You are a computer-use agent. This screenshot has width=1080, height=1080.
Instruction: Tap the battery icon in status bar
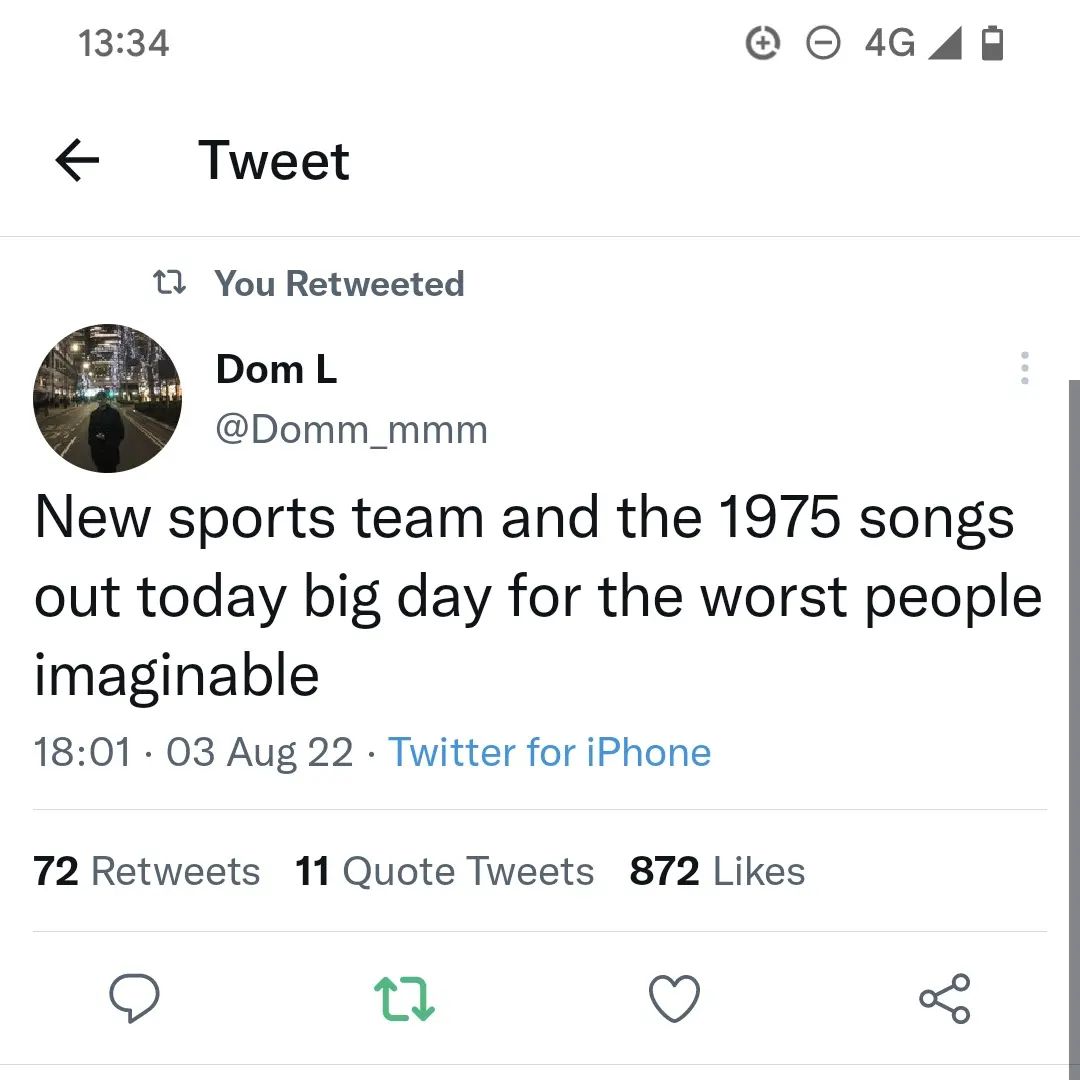(992, 43)
